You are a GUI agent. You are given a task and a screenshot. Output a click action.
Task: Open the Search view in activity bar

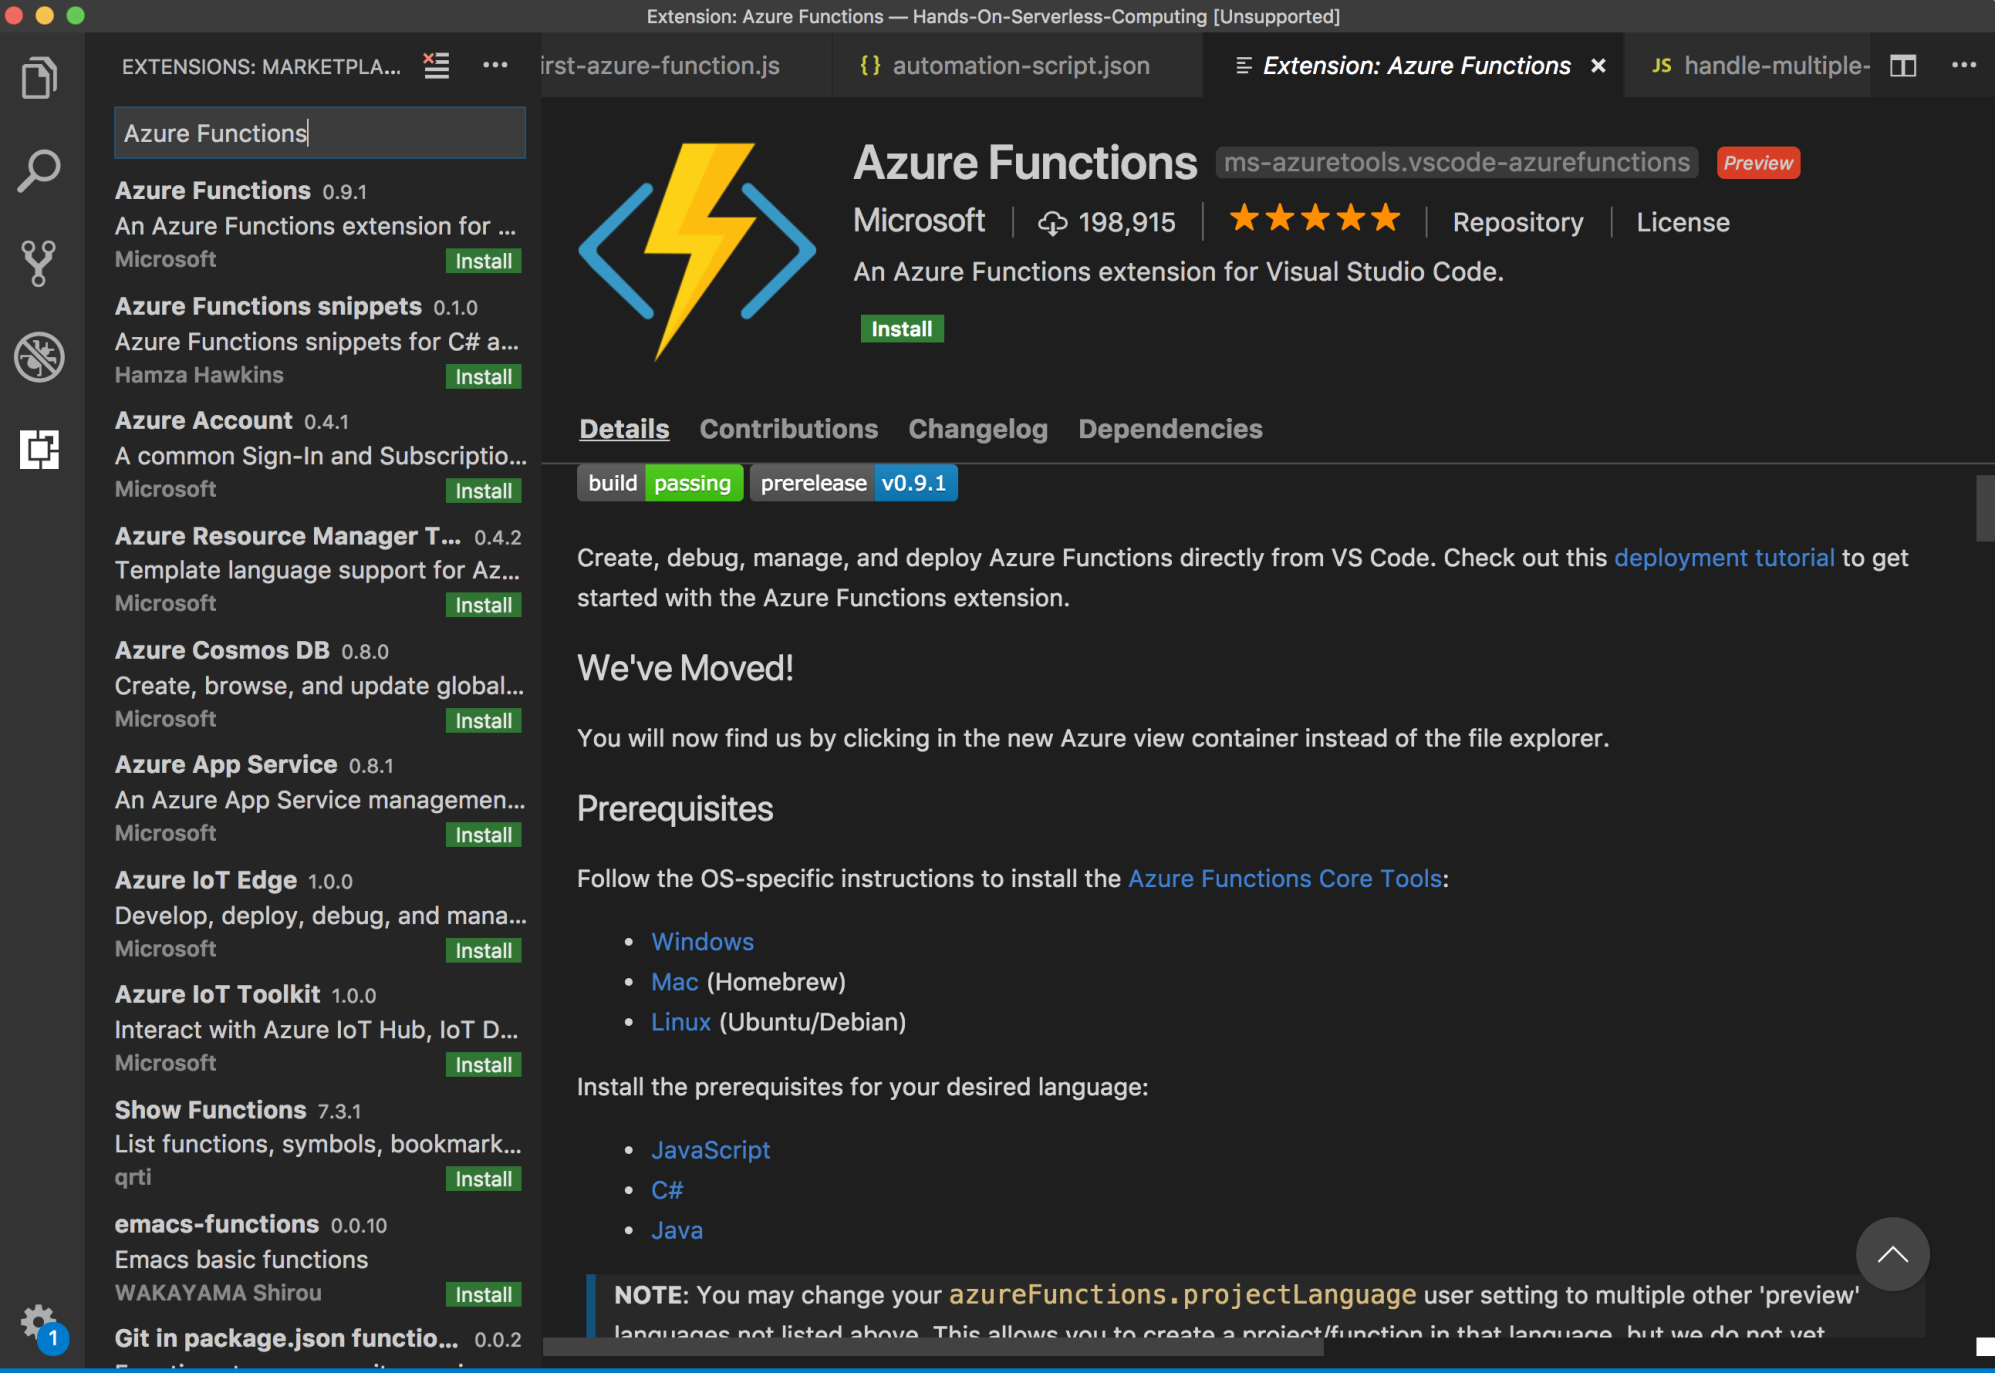[40, 171]
